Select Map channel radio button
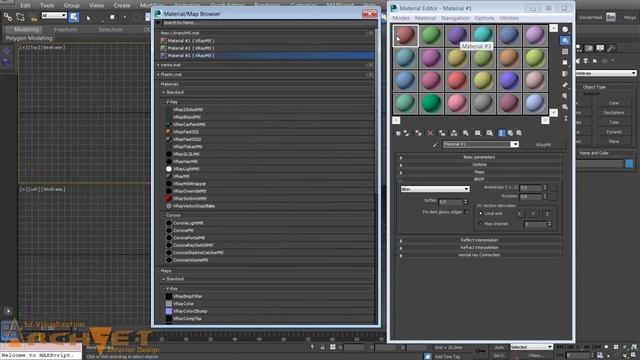Viewport: 640px width, 360px height. pos(480,224)
